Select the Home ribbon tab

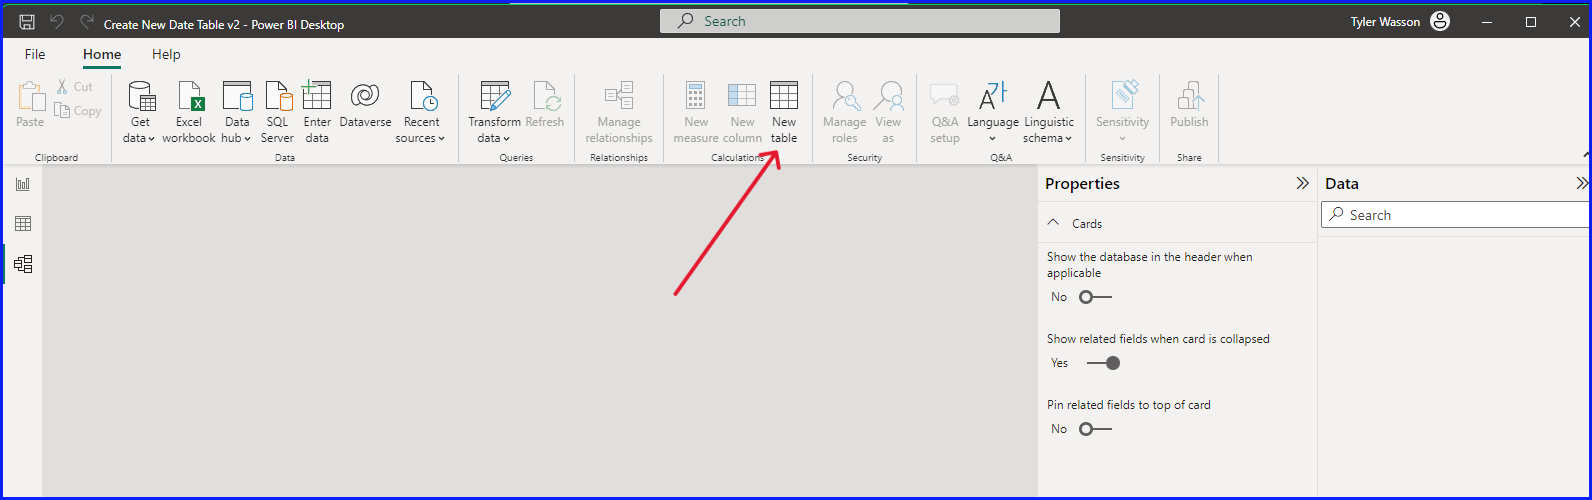coord(102,54)
